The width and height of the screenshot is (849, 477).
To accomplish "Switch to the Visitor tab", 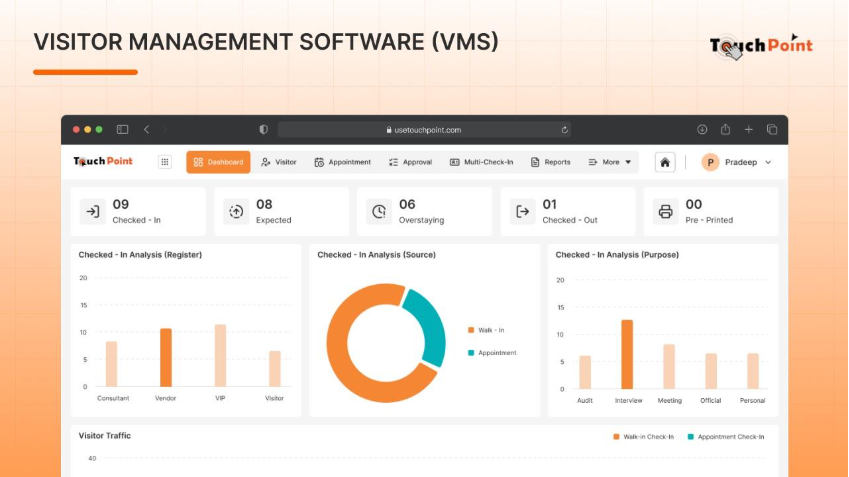I will pyautogui.click(x=278, y=162).
